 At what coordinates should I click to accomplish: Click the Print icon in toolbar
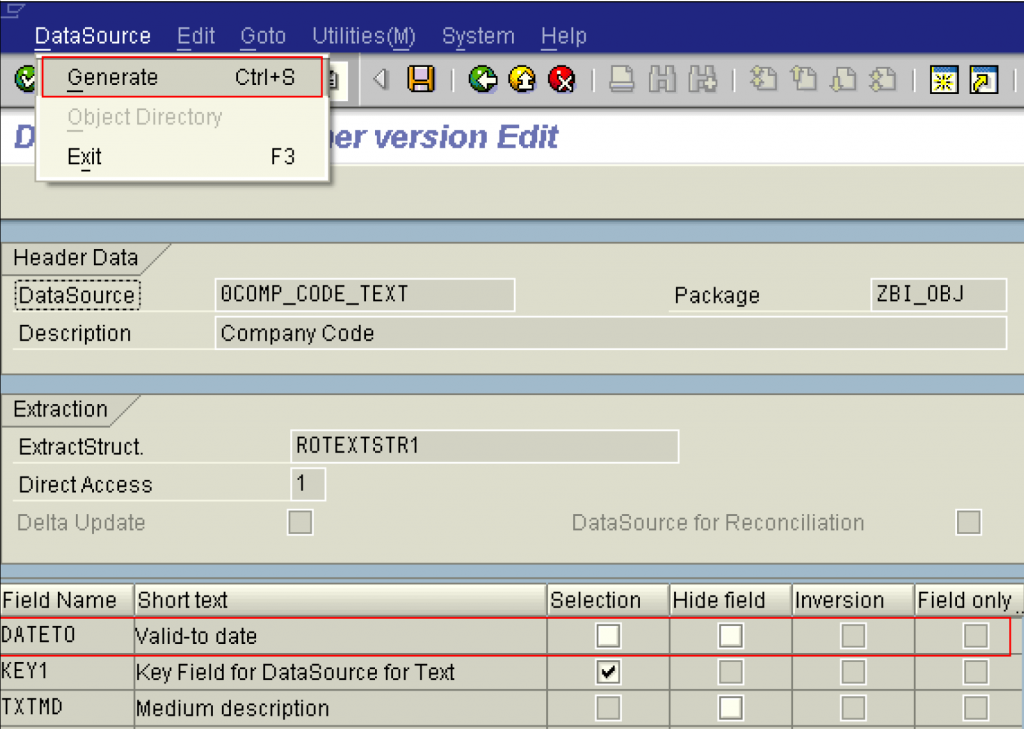coord(621,80)
